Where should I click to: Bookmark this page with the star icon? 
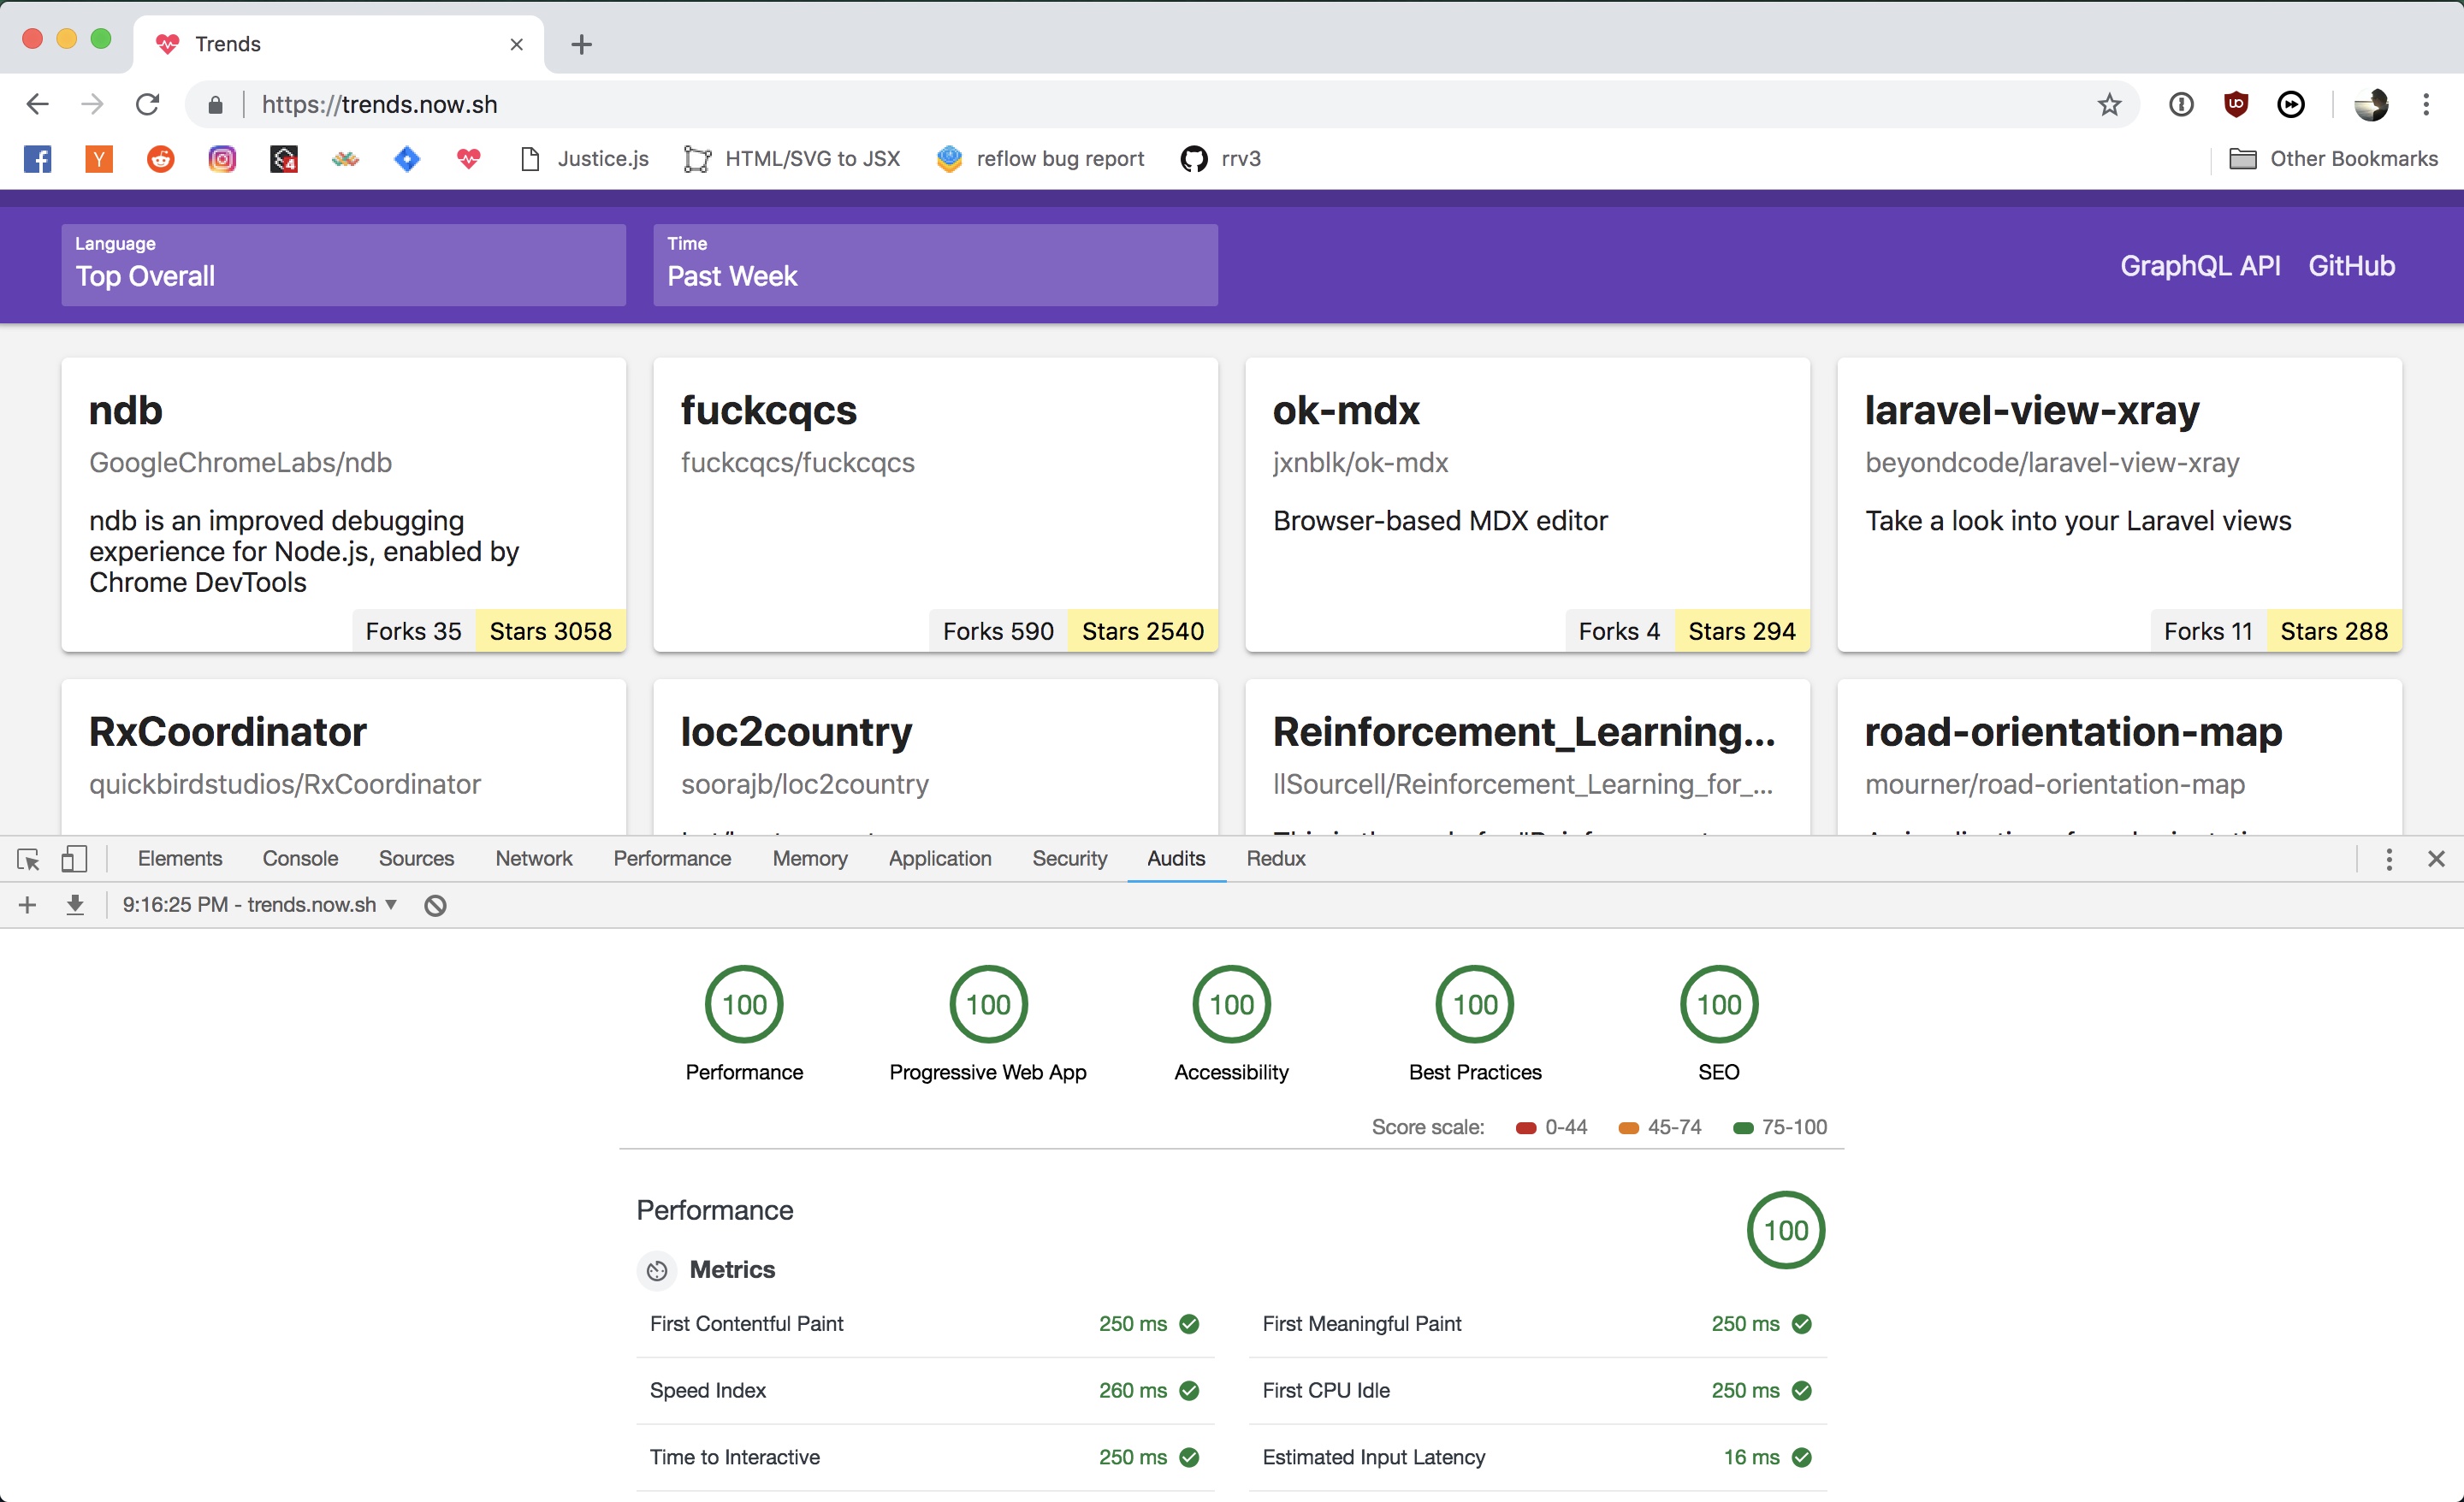pyautogui.click(x=2109, y=104)
